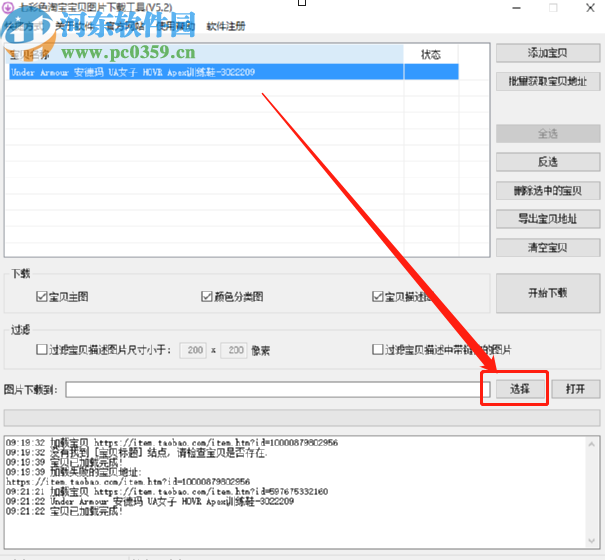Click log line with id=597675332160 URL
The width and height of the screenshot is (605, 560).
[x=167, y=492]
